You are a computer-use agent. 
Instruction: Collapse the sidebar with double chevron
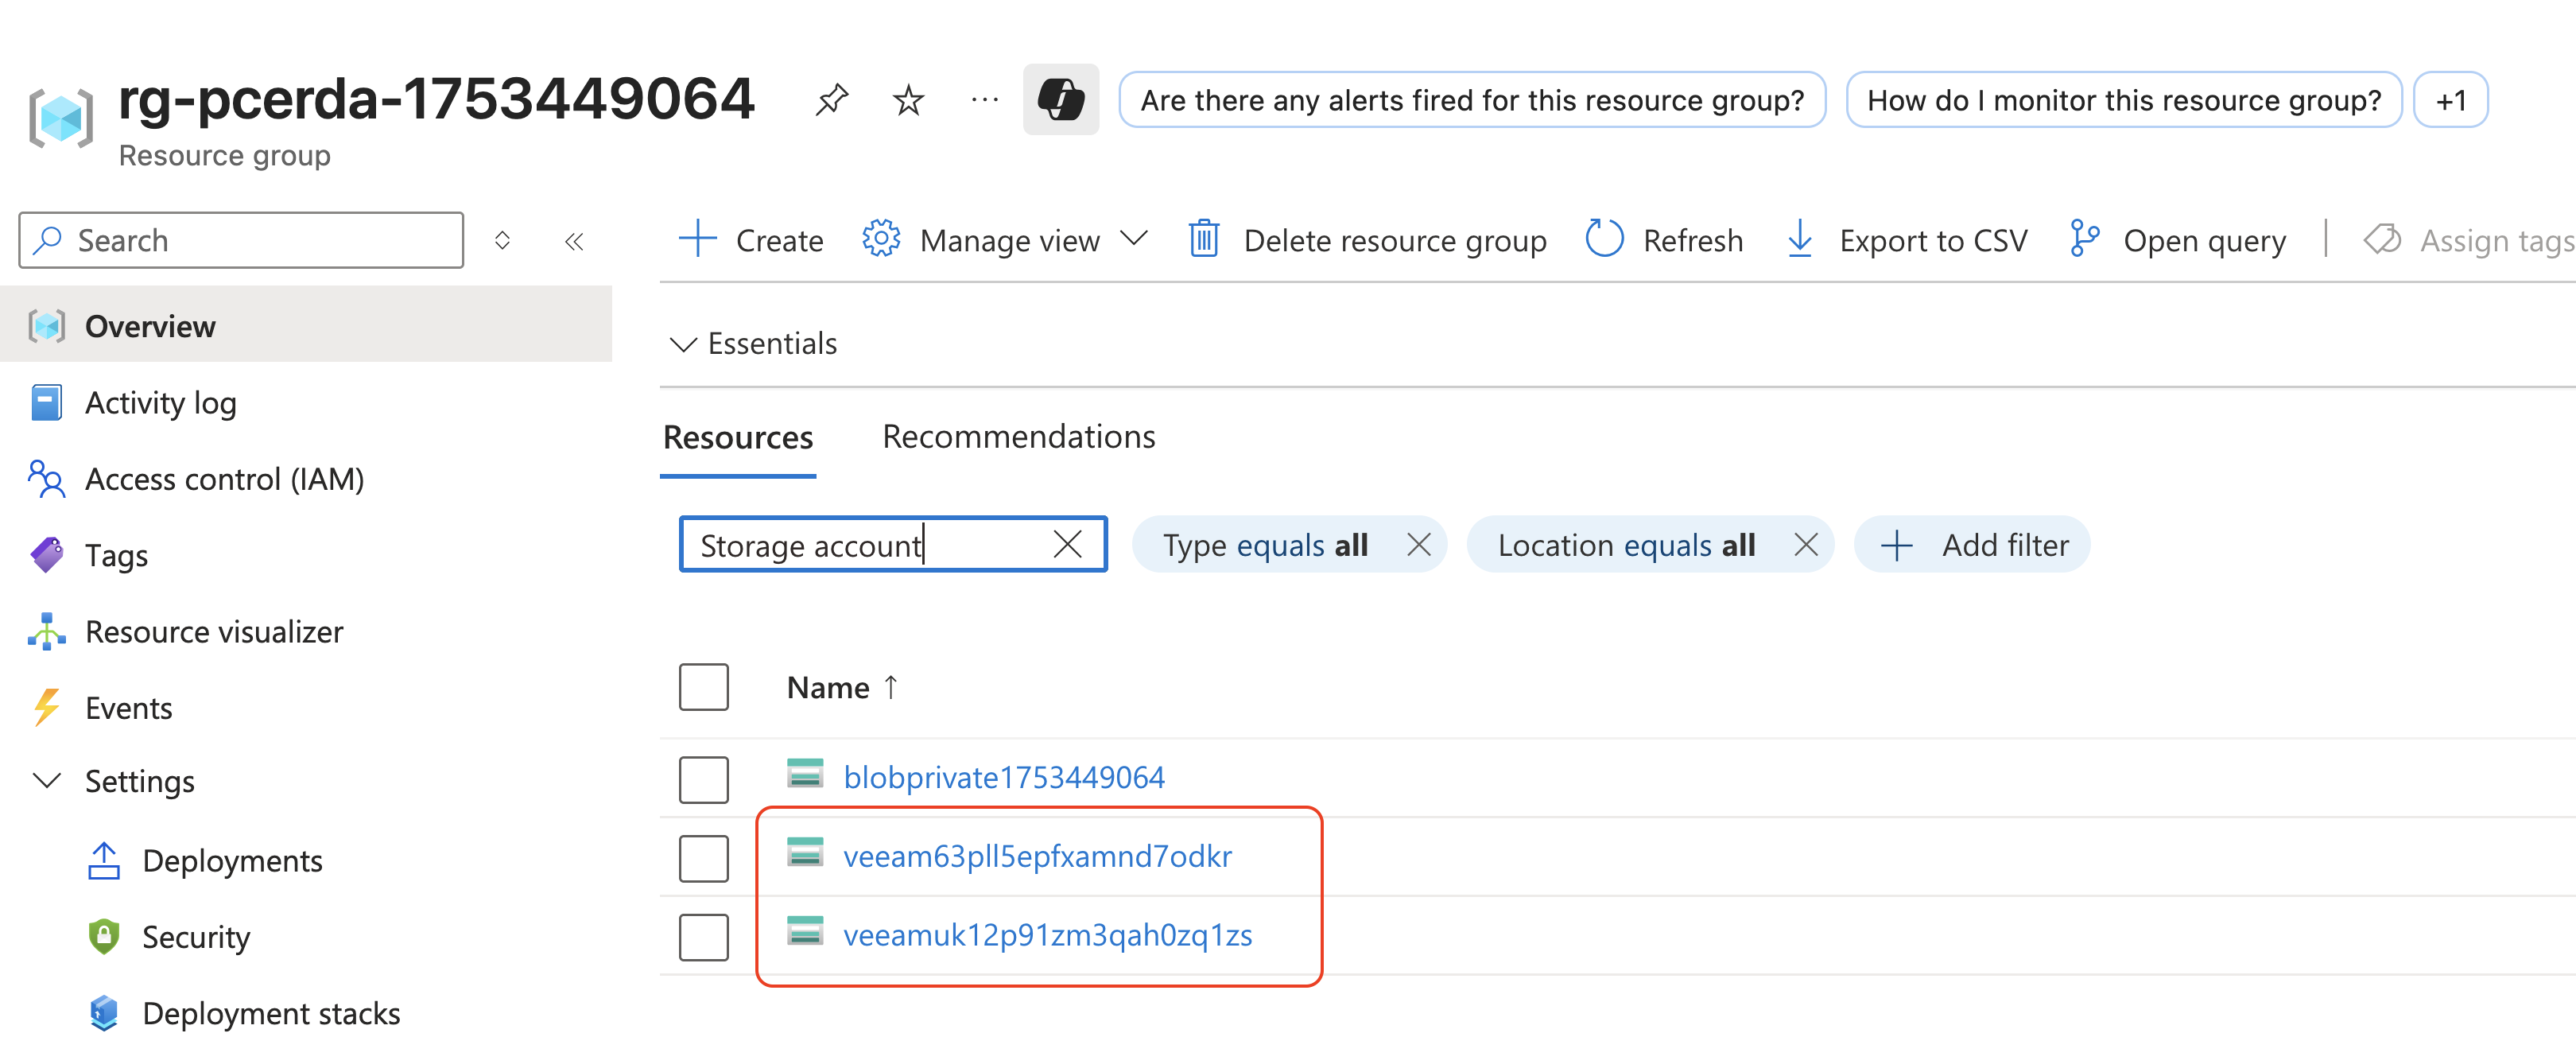(x=574, y=241)
